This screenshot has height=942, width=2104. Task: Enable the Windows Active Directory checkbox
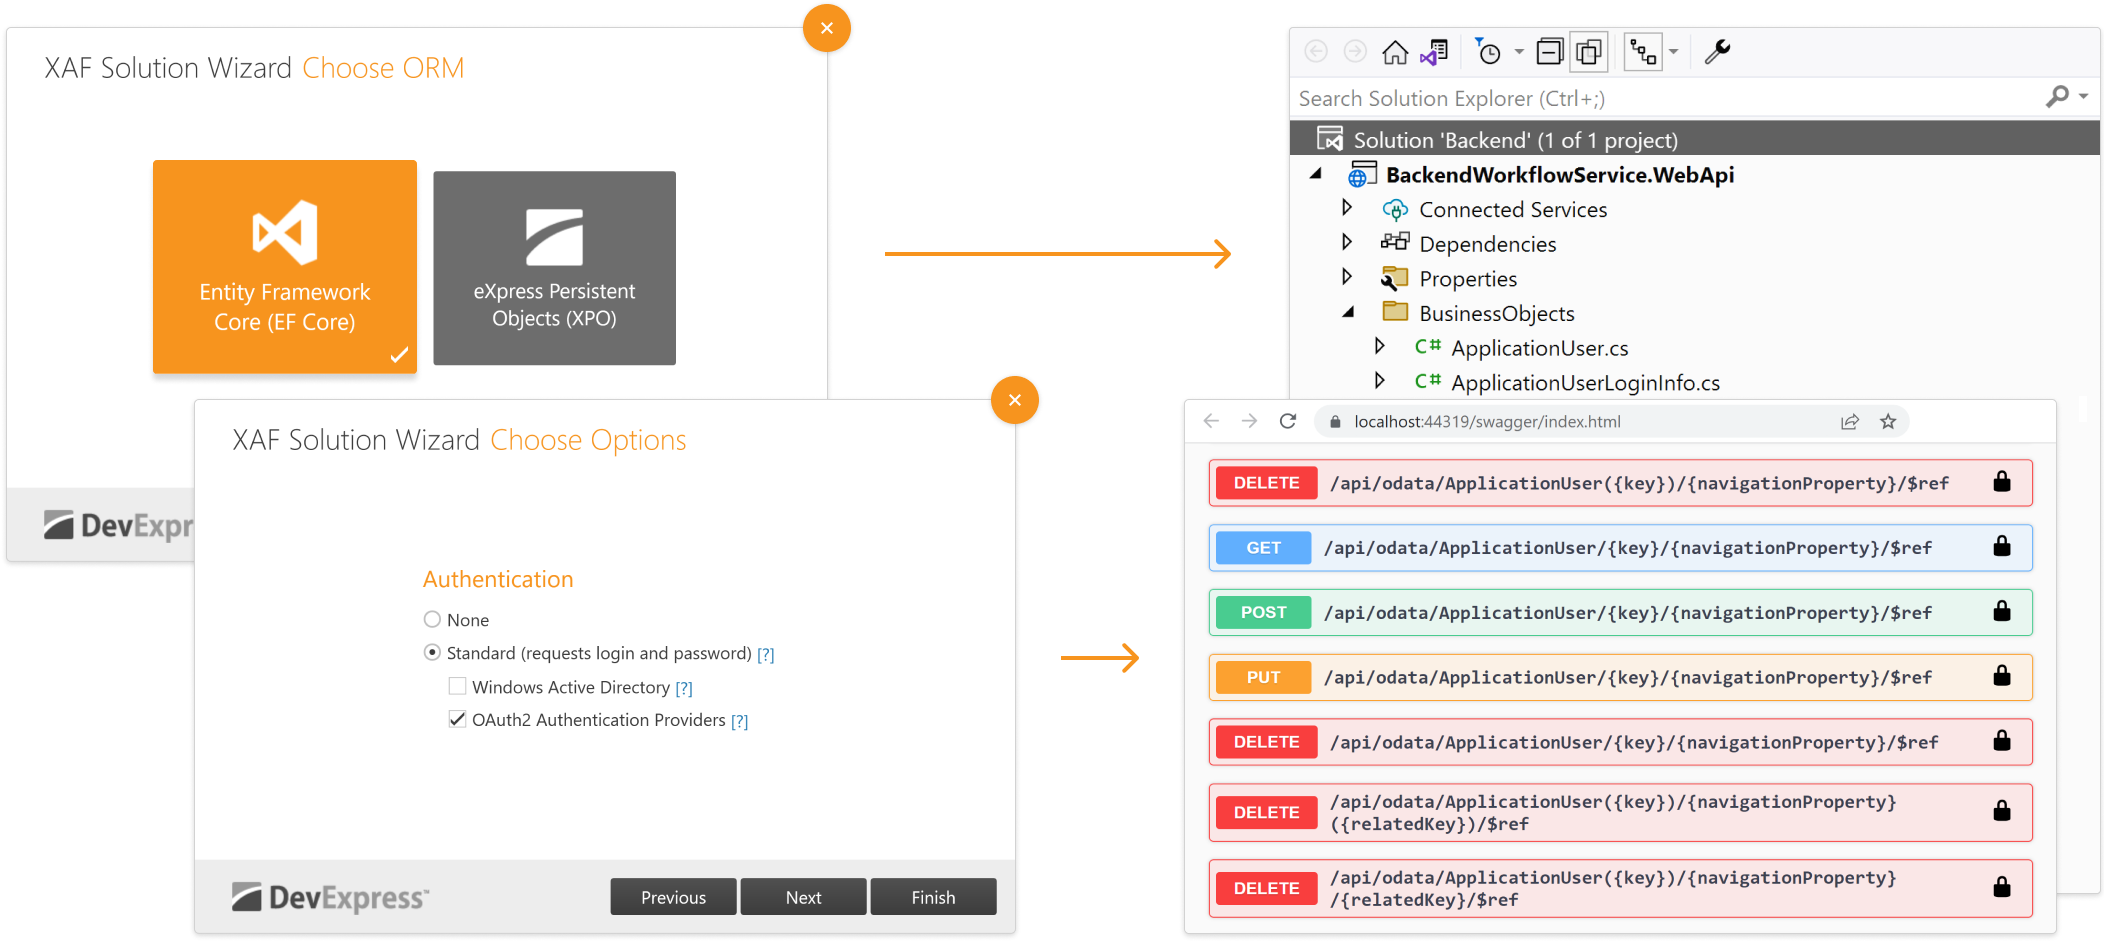click(458, 686)
